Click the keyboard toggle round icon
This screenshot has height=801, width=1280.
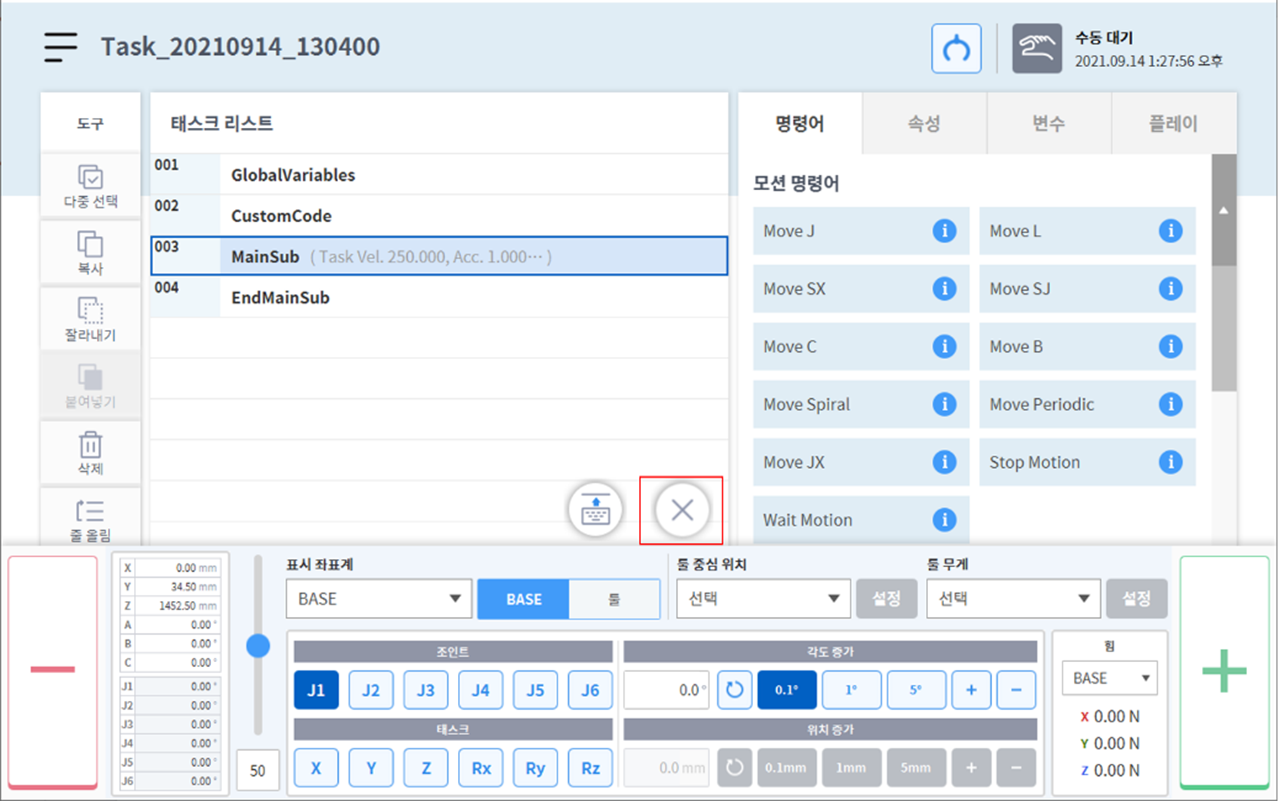point(595,510)
